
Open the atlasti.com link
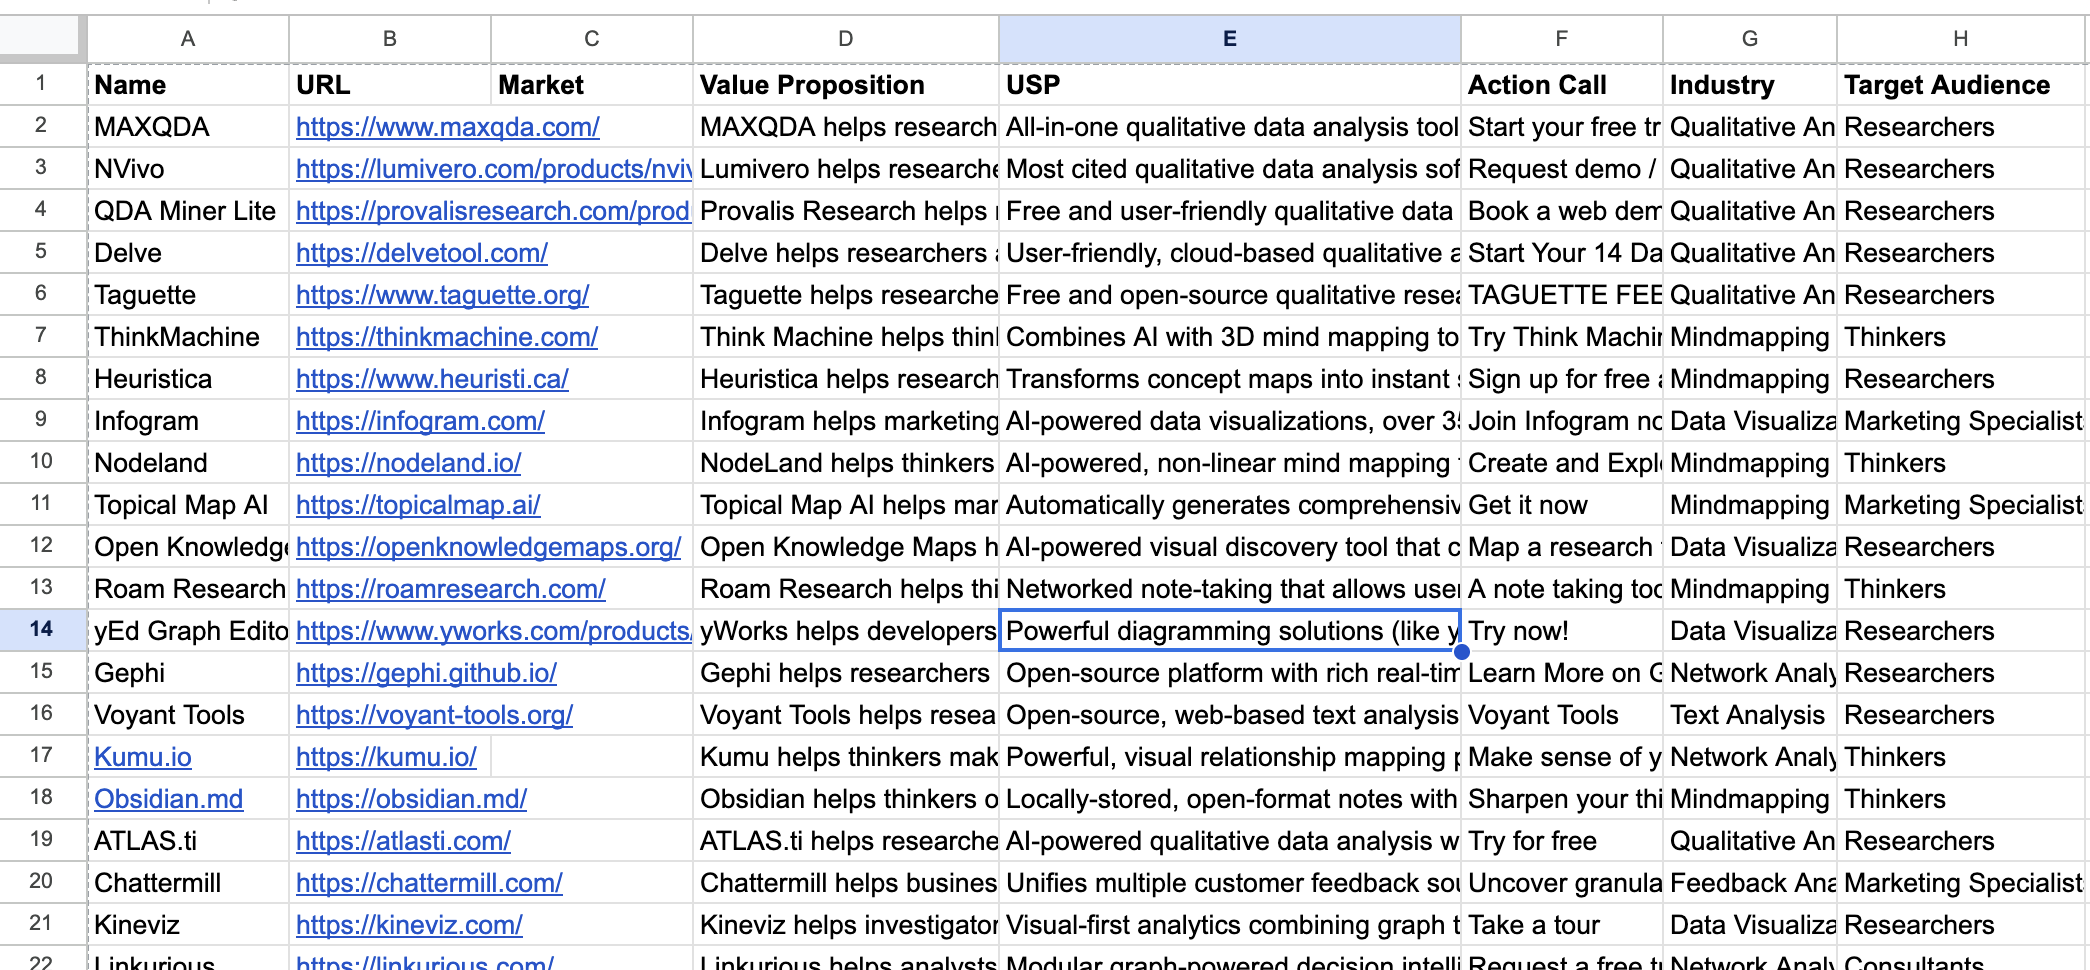[403, 841]
